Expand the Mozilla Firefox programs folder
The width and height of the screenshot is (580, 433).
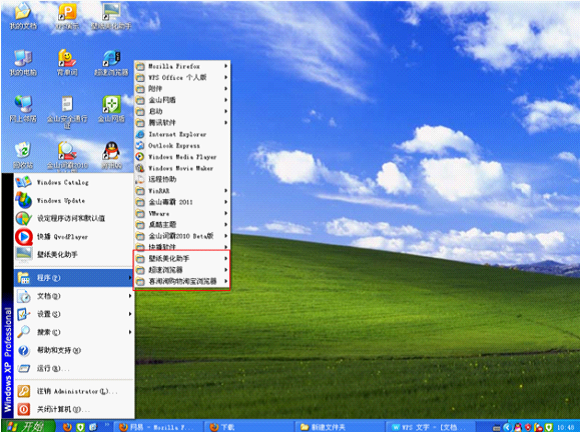(182, 66)
